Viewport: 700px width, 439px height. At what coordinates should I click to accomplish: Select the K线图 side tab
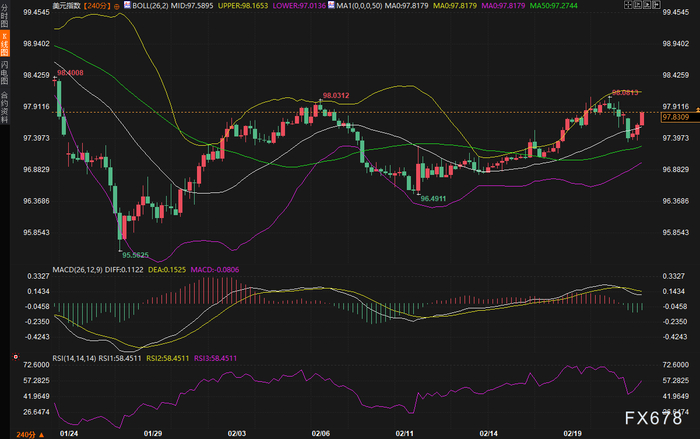(4, 43)
